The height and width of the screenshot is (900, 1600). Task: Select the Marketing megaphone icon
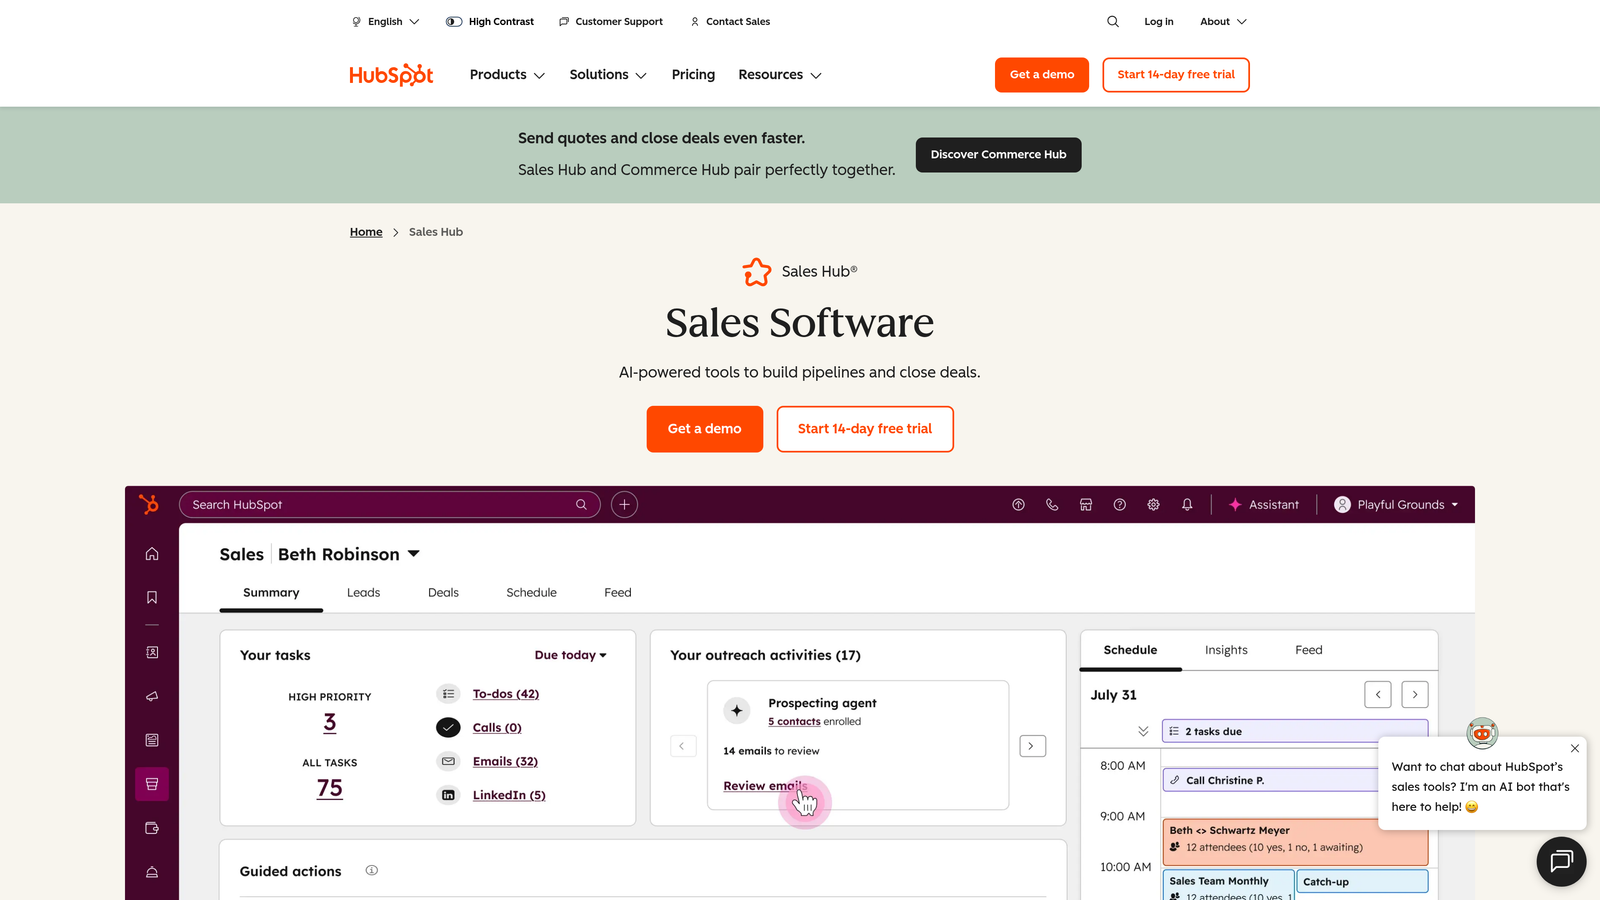pos(151,696)
